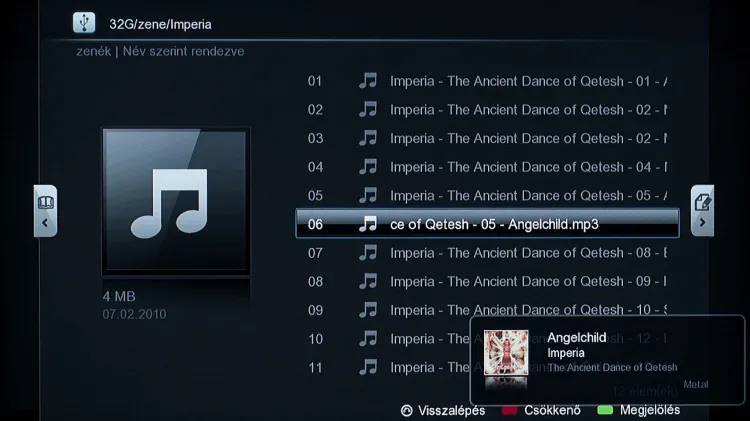Open the left book side panel
Viewport: 750px width, 421px height.
pos(45,211)
